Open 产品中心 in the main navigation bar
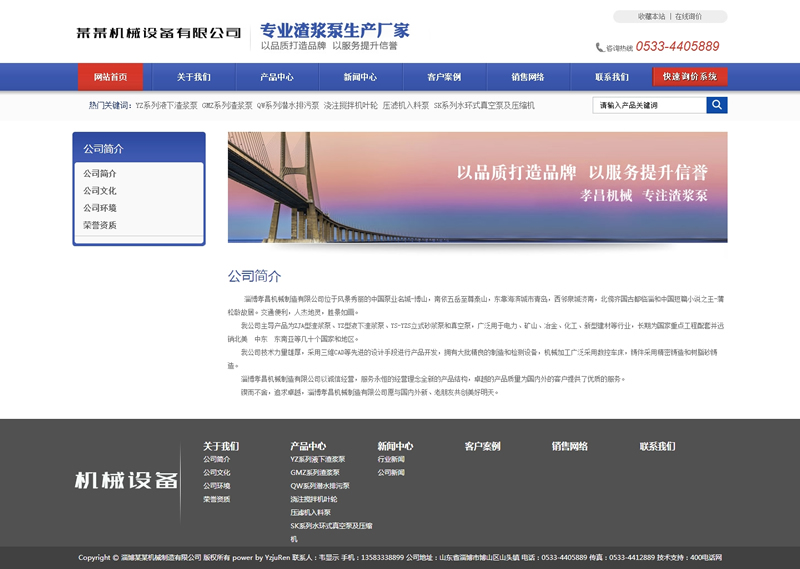The height and width of the screenshot is (569, 800). (x=277, y=77)
